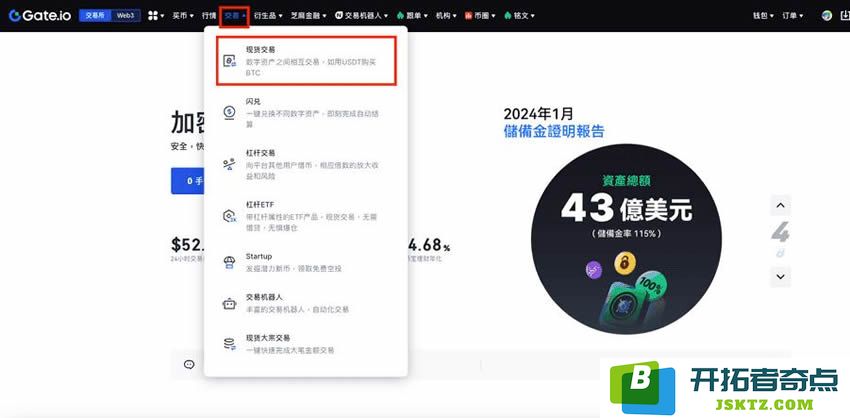This screenshot has height=418, width=850.
Task: Click the 2024年1月 heading
Action: [x=538, y=114]
